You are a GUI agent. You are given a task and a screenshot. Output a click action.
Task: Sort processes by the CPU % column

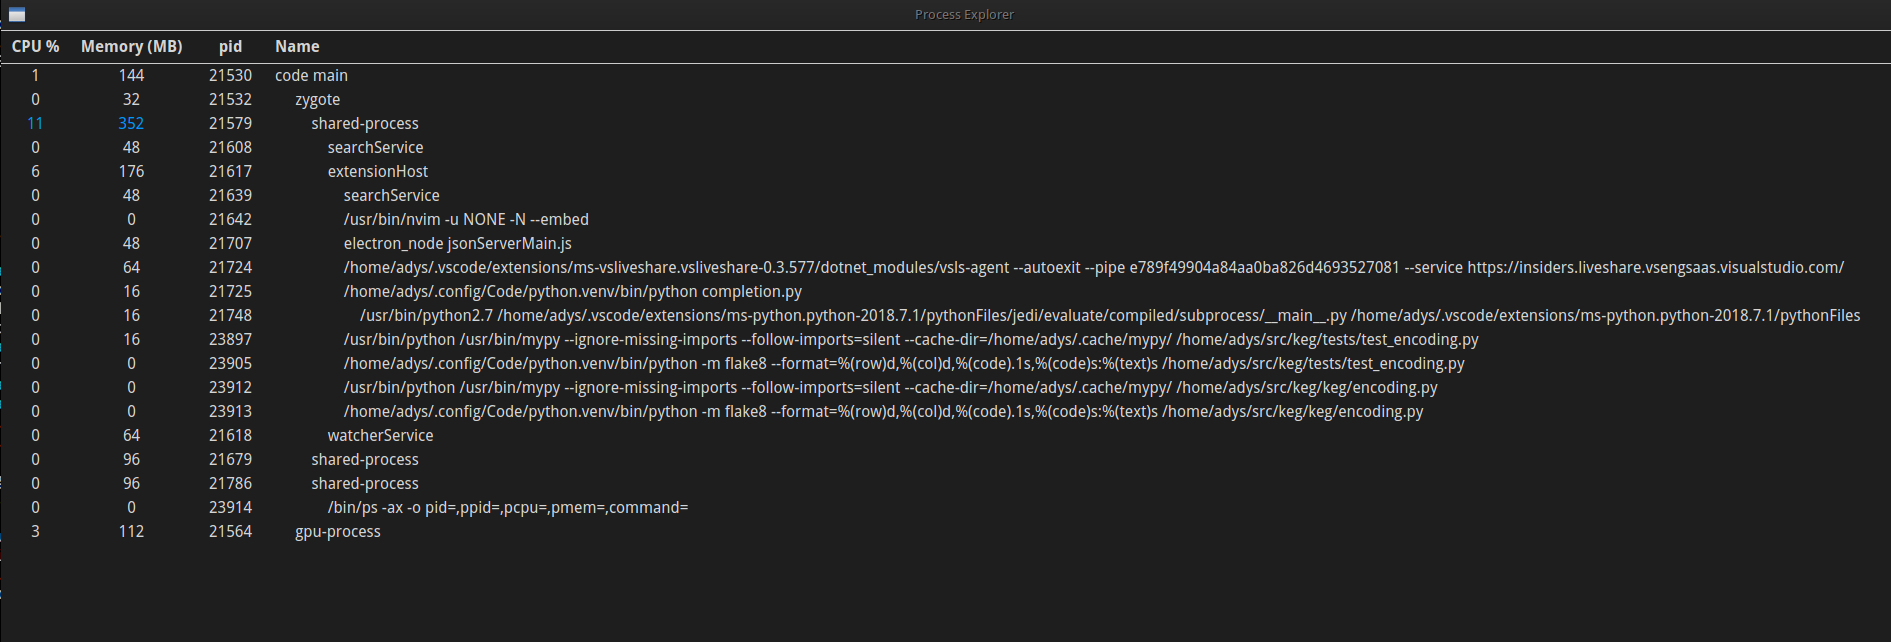pos(35,46)
